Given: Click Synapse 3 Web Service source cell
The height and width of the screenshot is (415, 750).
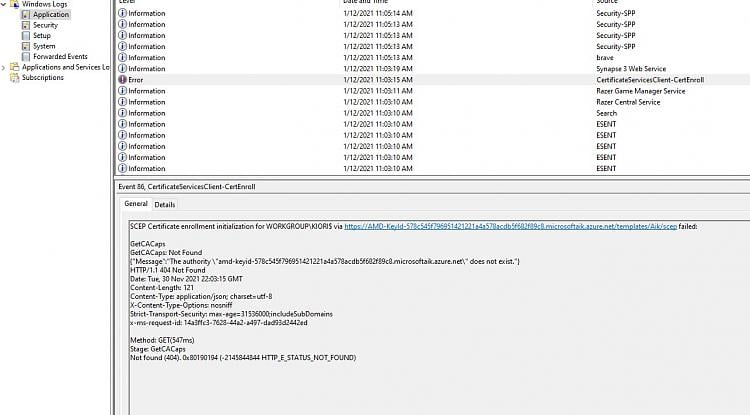Looking at the screenshot, I should (631, 69).
